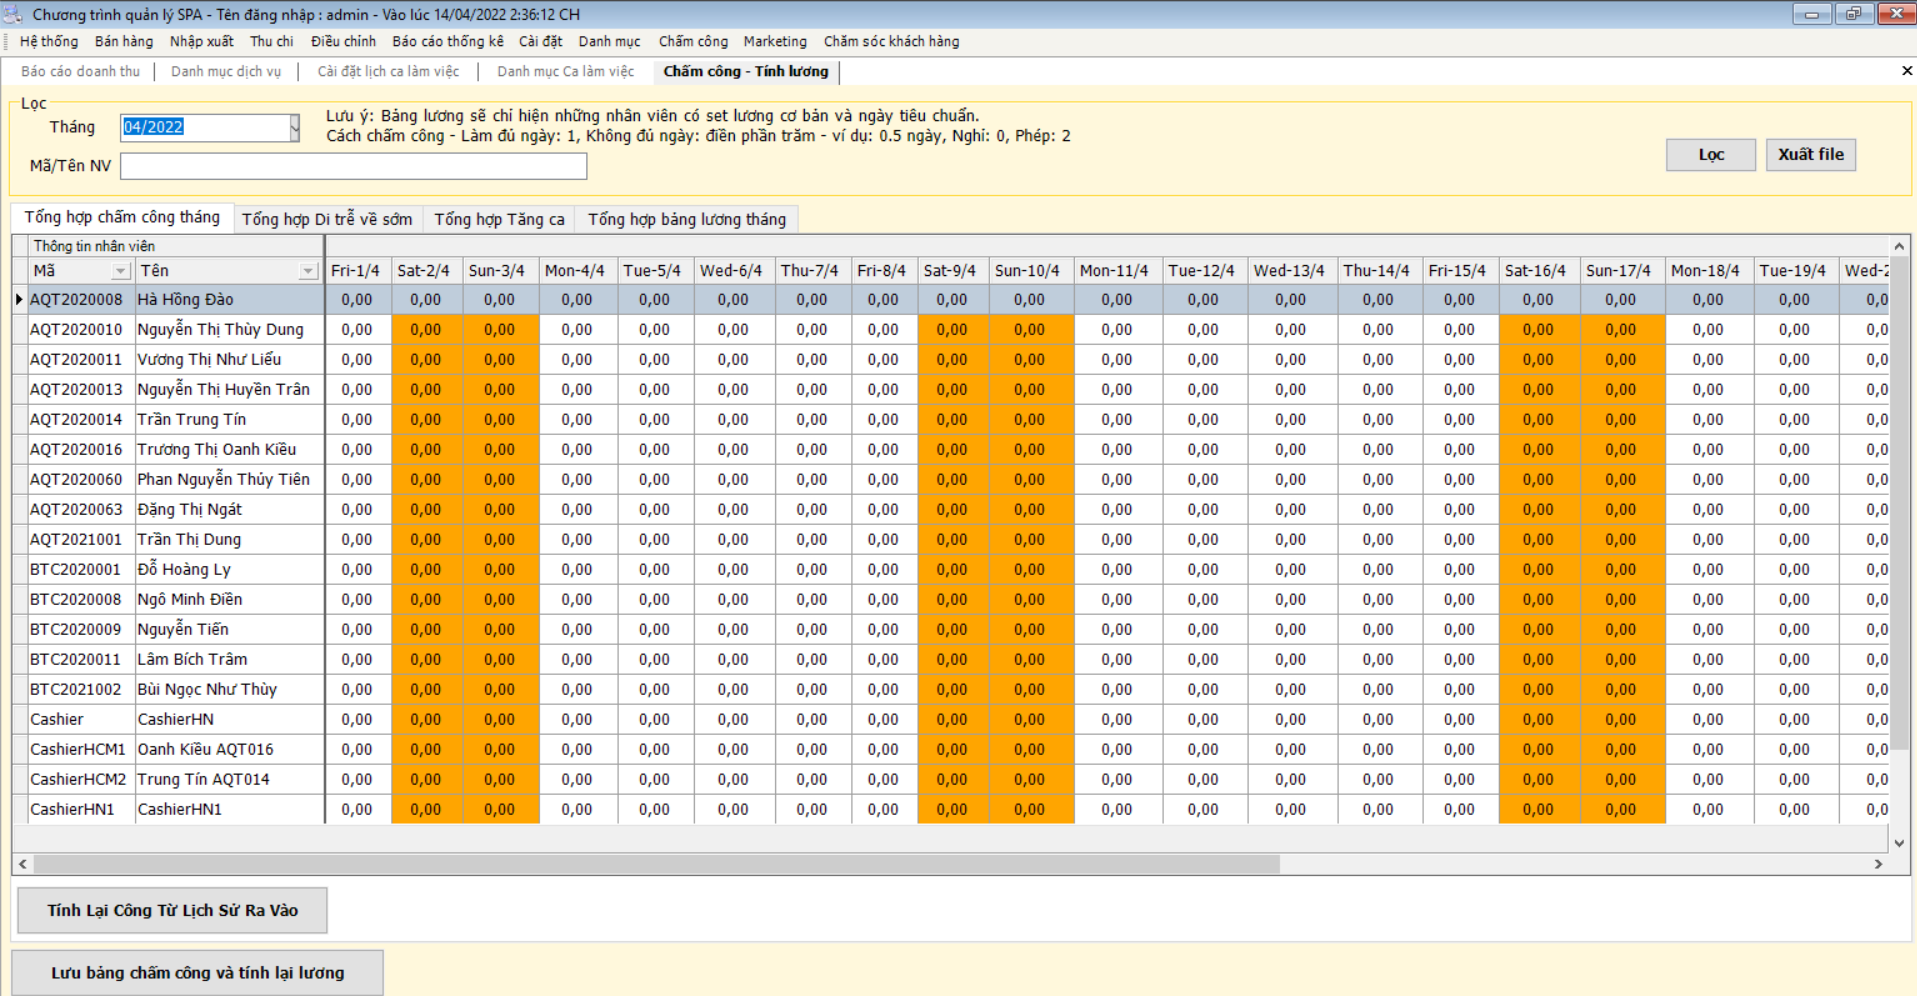
Task: Open the Tổng hợp bảng lương tháng tab
Action: pos(686,219)
